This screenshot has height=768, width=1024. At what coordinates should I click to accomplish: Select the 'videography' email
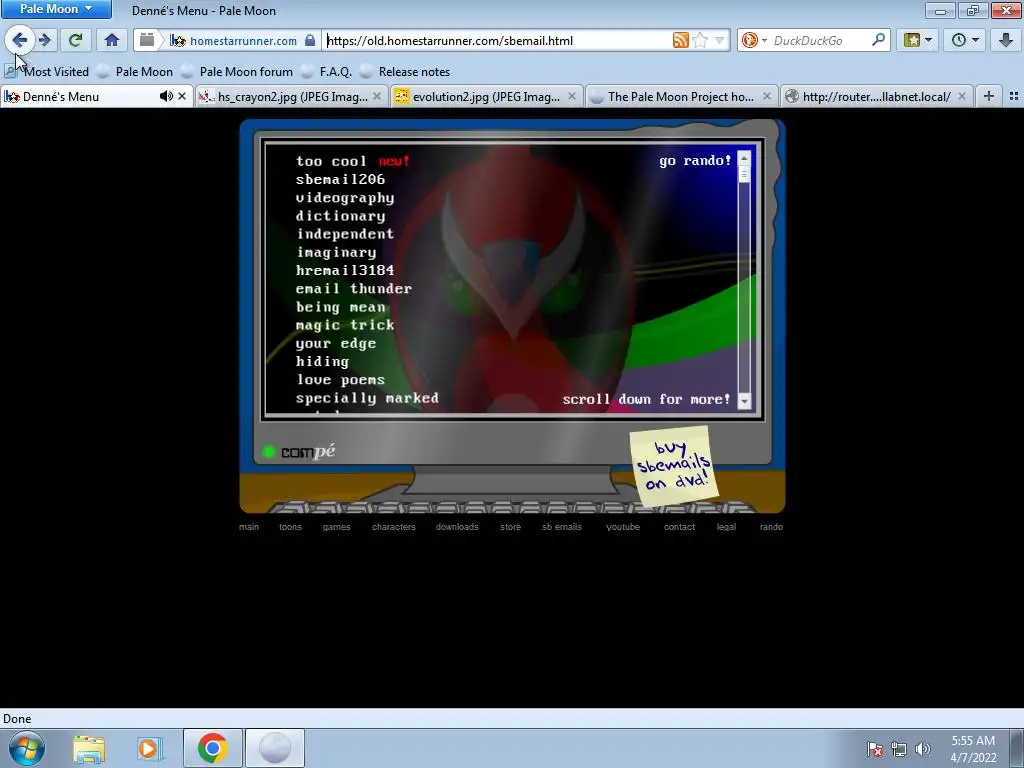coord(345,197)
